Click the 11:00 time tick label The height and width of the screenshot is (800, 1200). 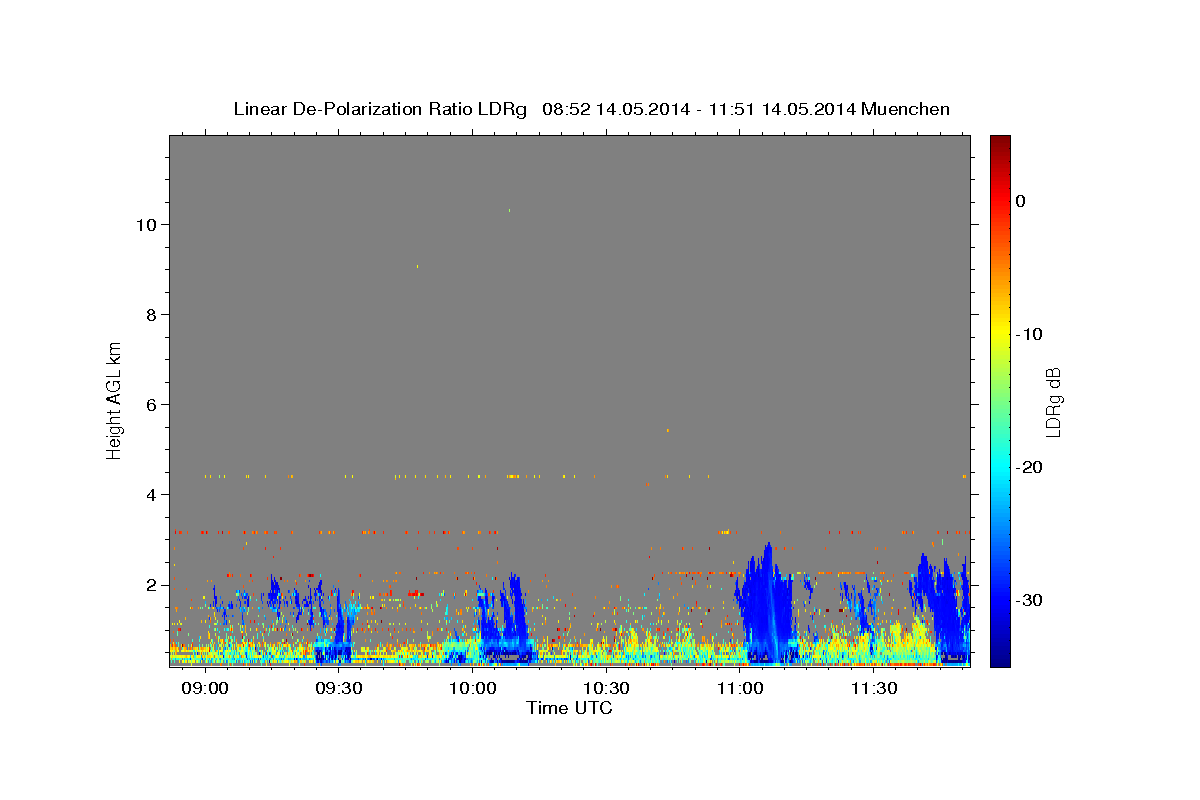(x=739, y=689)
